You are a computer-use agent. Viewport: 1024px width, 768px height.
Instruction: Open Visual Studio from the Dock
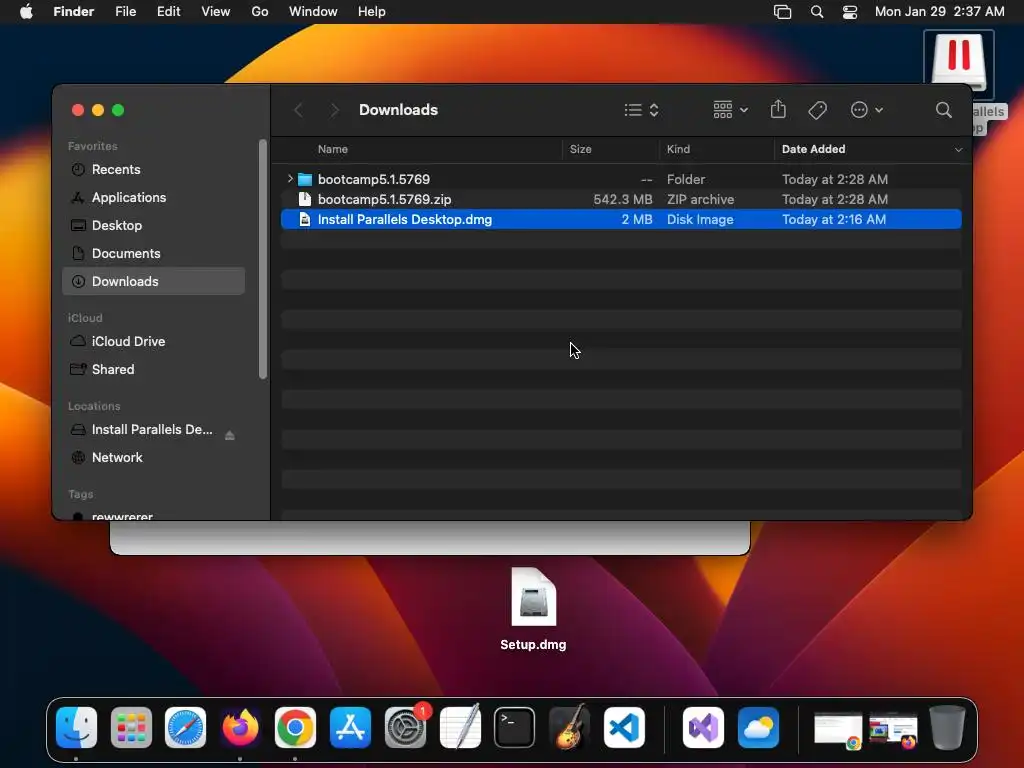(x=703, y=728)
